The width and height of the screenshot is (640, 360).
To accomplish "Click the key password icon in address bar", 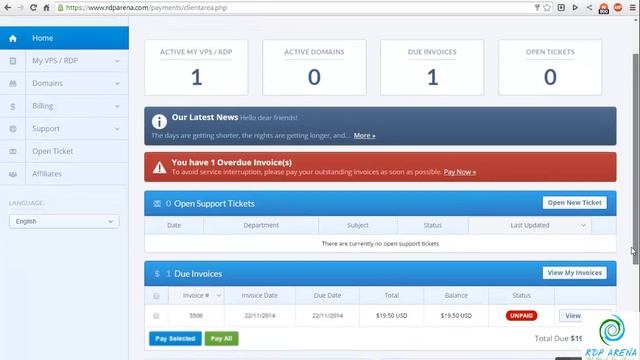I will [537, 7].
